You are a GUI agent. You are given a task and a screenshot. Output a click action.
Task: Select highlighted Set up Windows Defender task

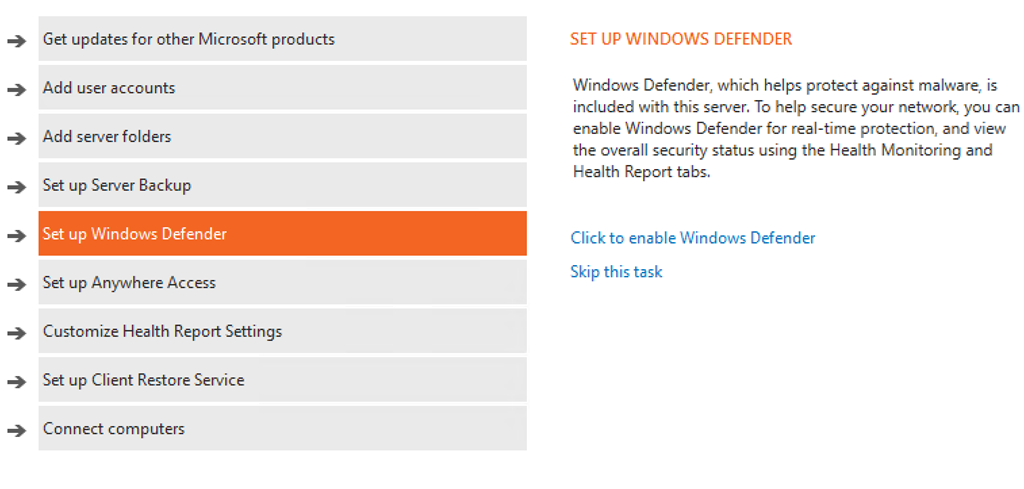(282, 234)
